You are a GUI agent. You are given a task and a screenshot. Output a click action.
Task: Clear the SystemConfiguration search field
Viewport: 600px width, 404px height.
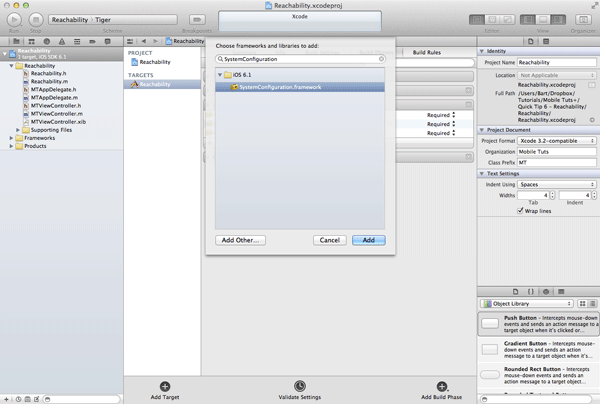(382, 59)
